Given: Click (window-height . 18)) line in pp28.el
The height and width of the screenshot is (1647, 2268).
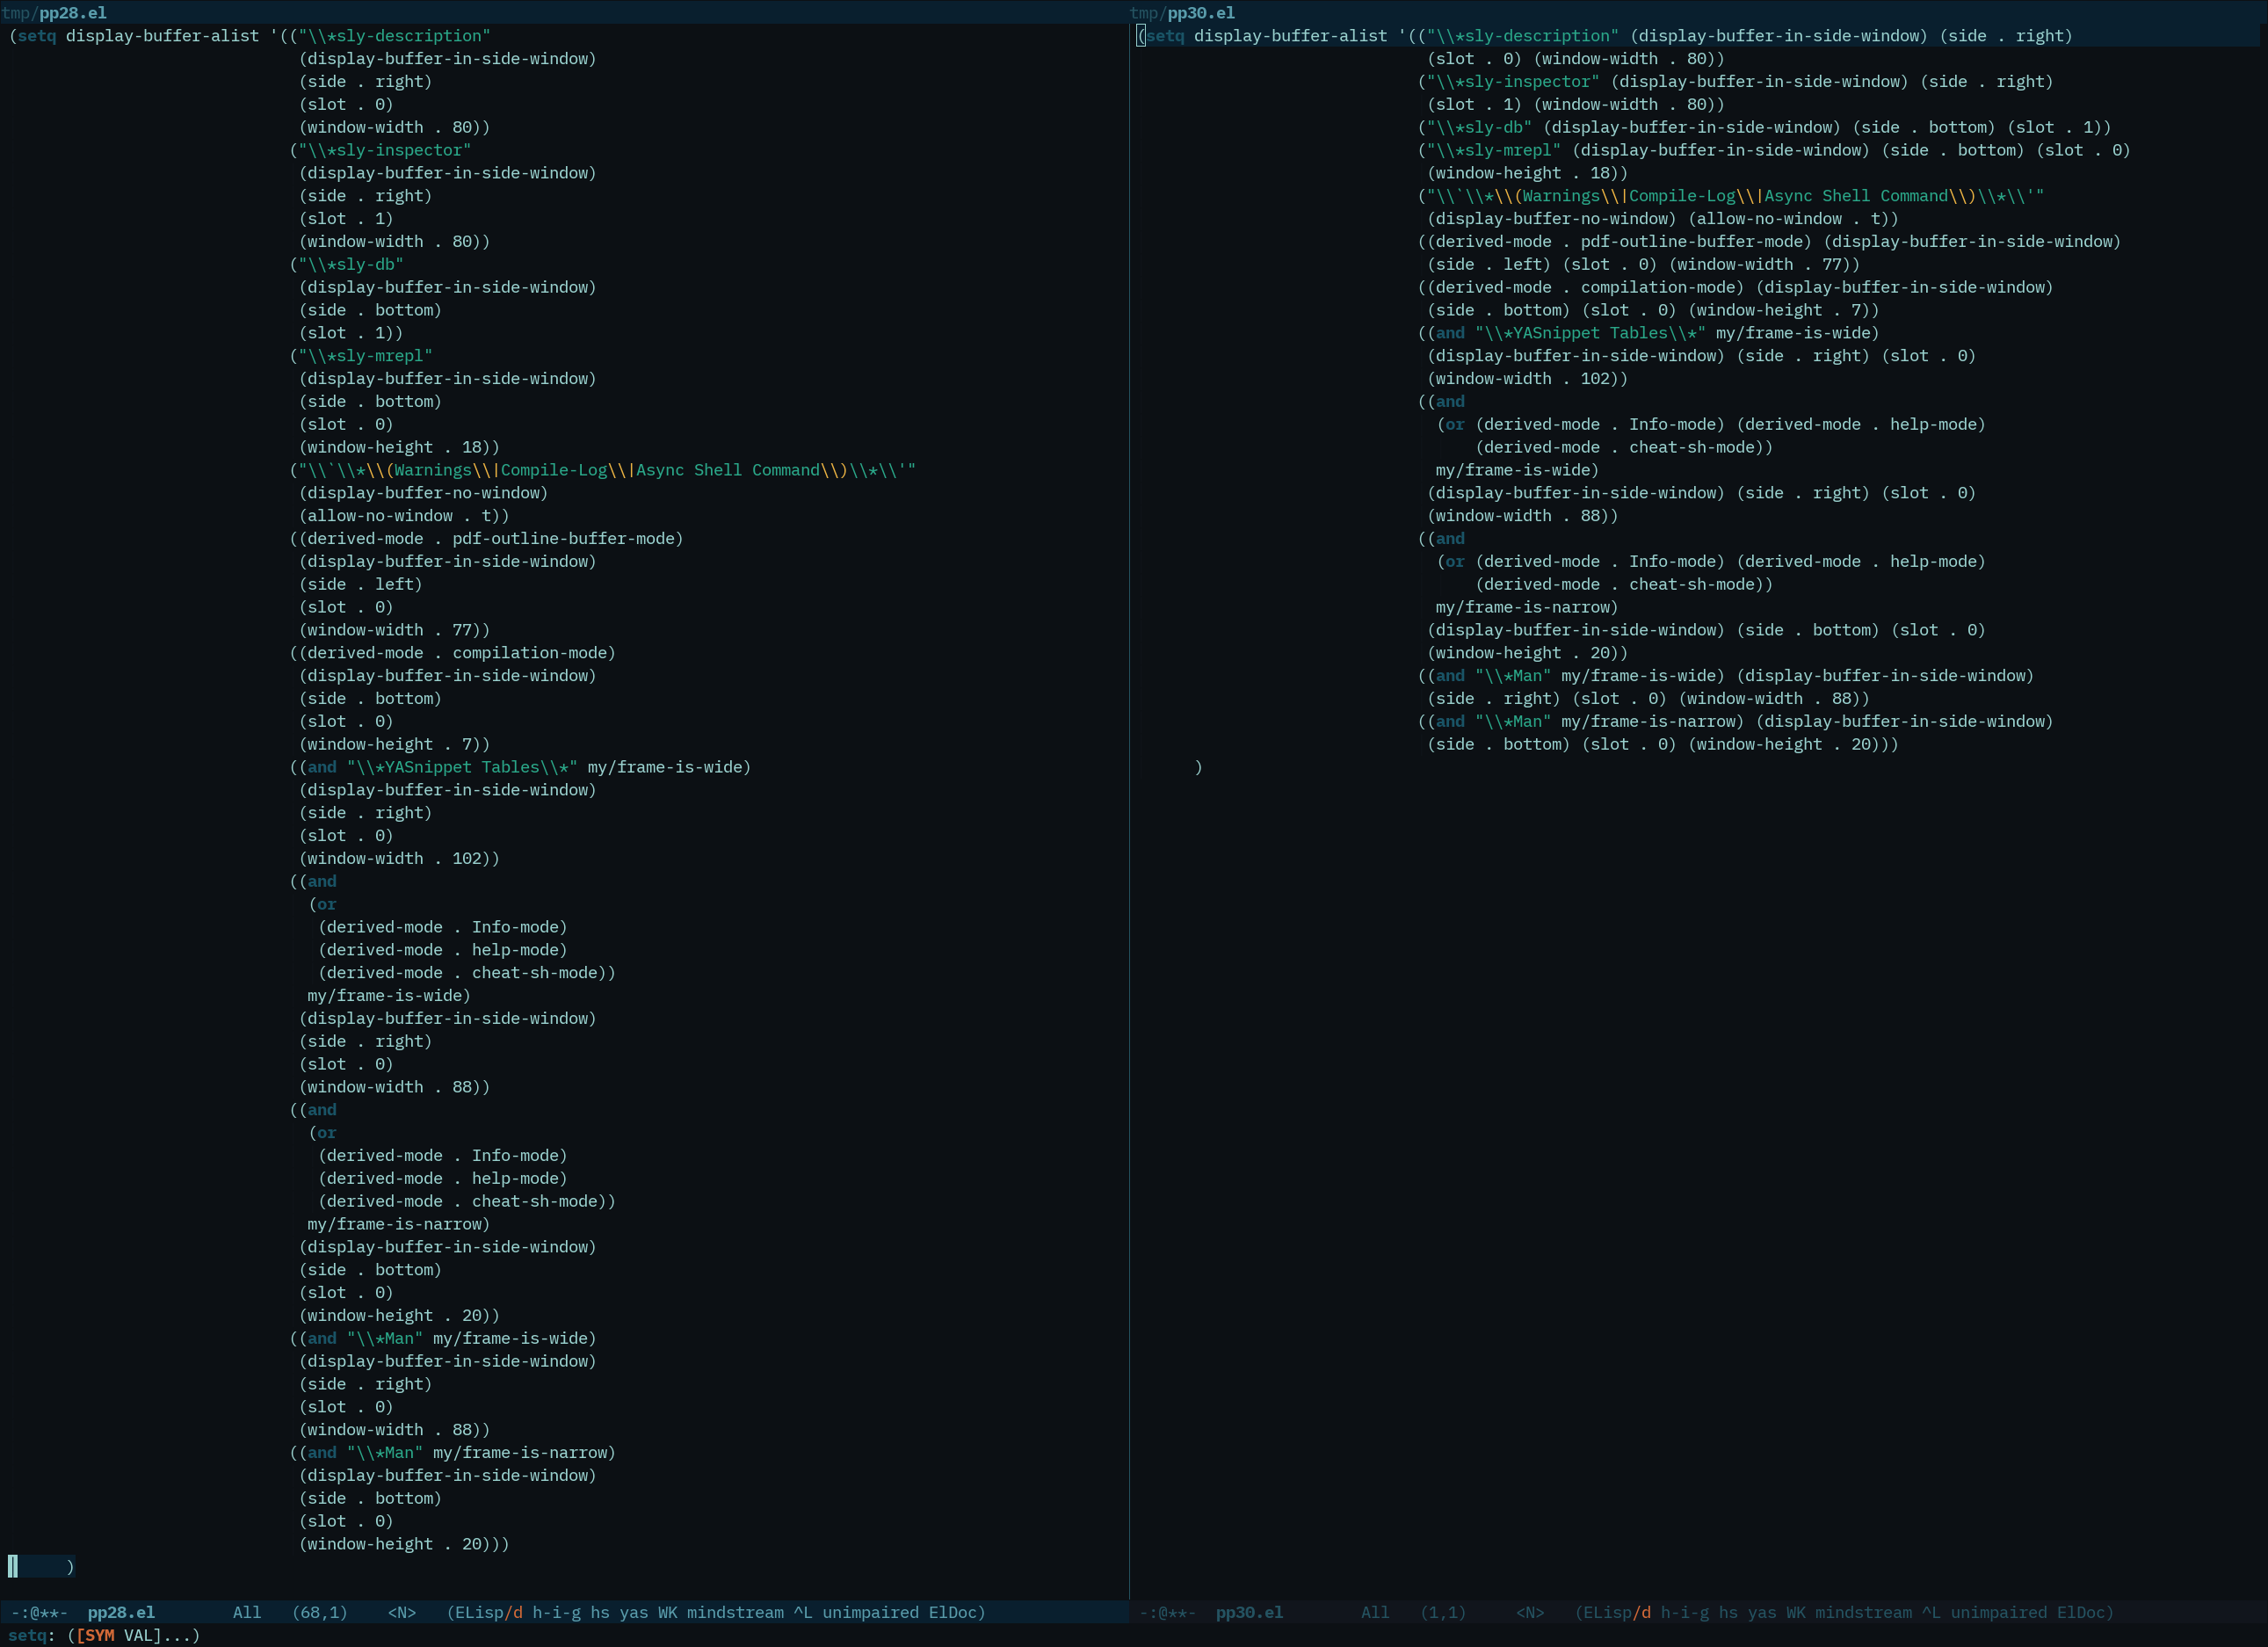Looking at the screenshot, I should pos(399,447).
